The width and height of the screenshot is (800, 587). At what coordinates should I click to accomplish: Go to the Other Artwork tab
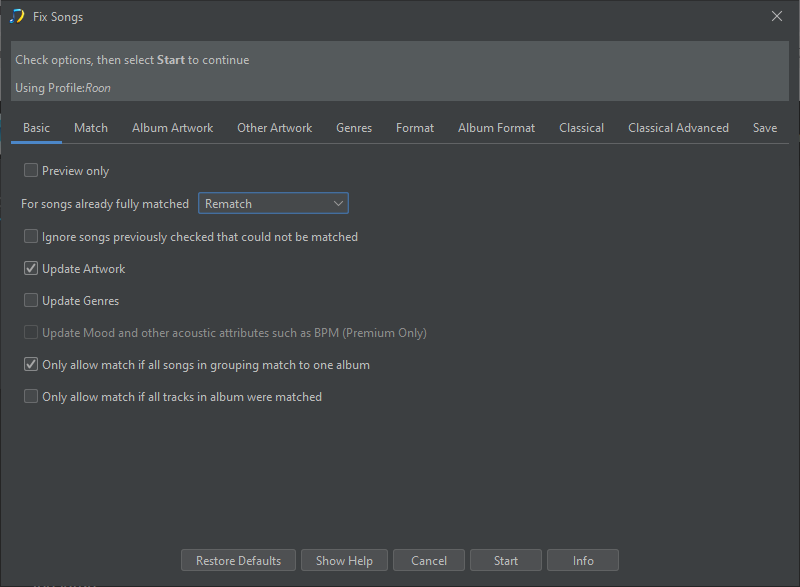(274, 128)
